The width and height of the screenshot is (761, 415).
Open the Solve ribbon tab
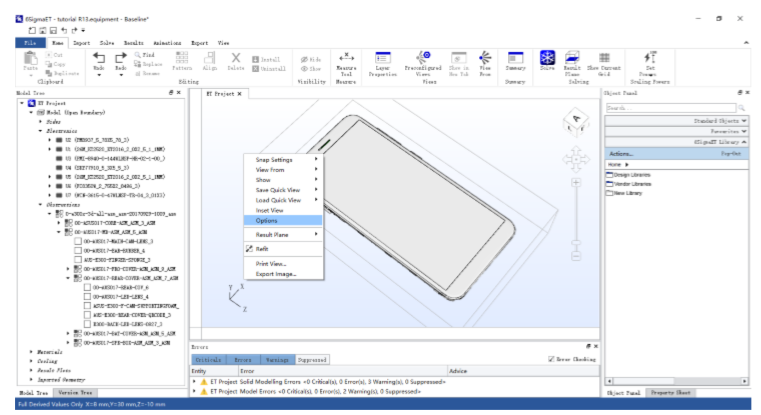click(107, 43)
